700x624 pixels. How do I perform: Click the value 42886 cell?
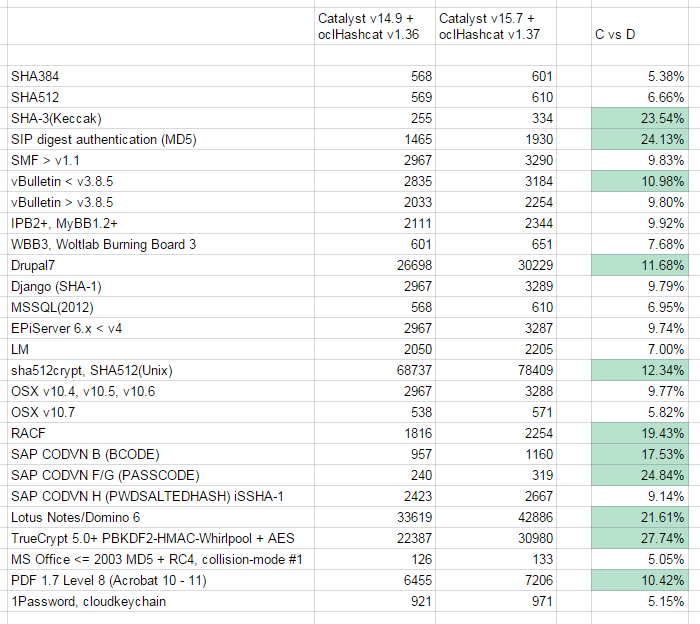(496, 517)
